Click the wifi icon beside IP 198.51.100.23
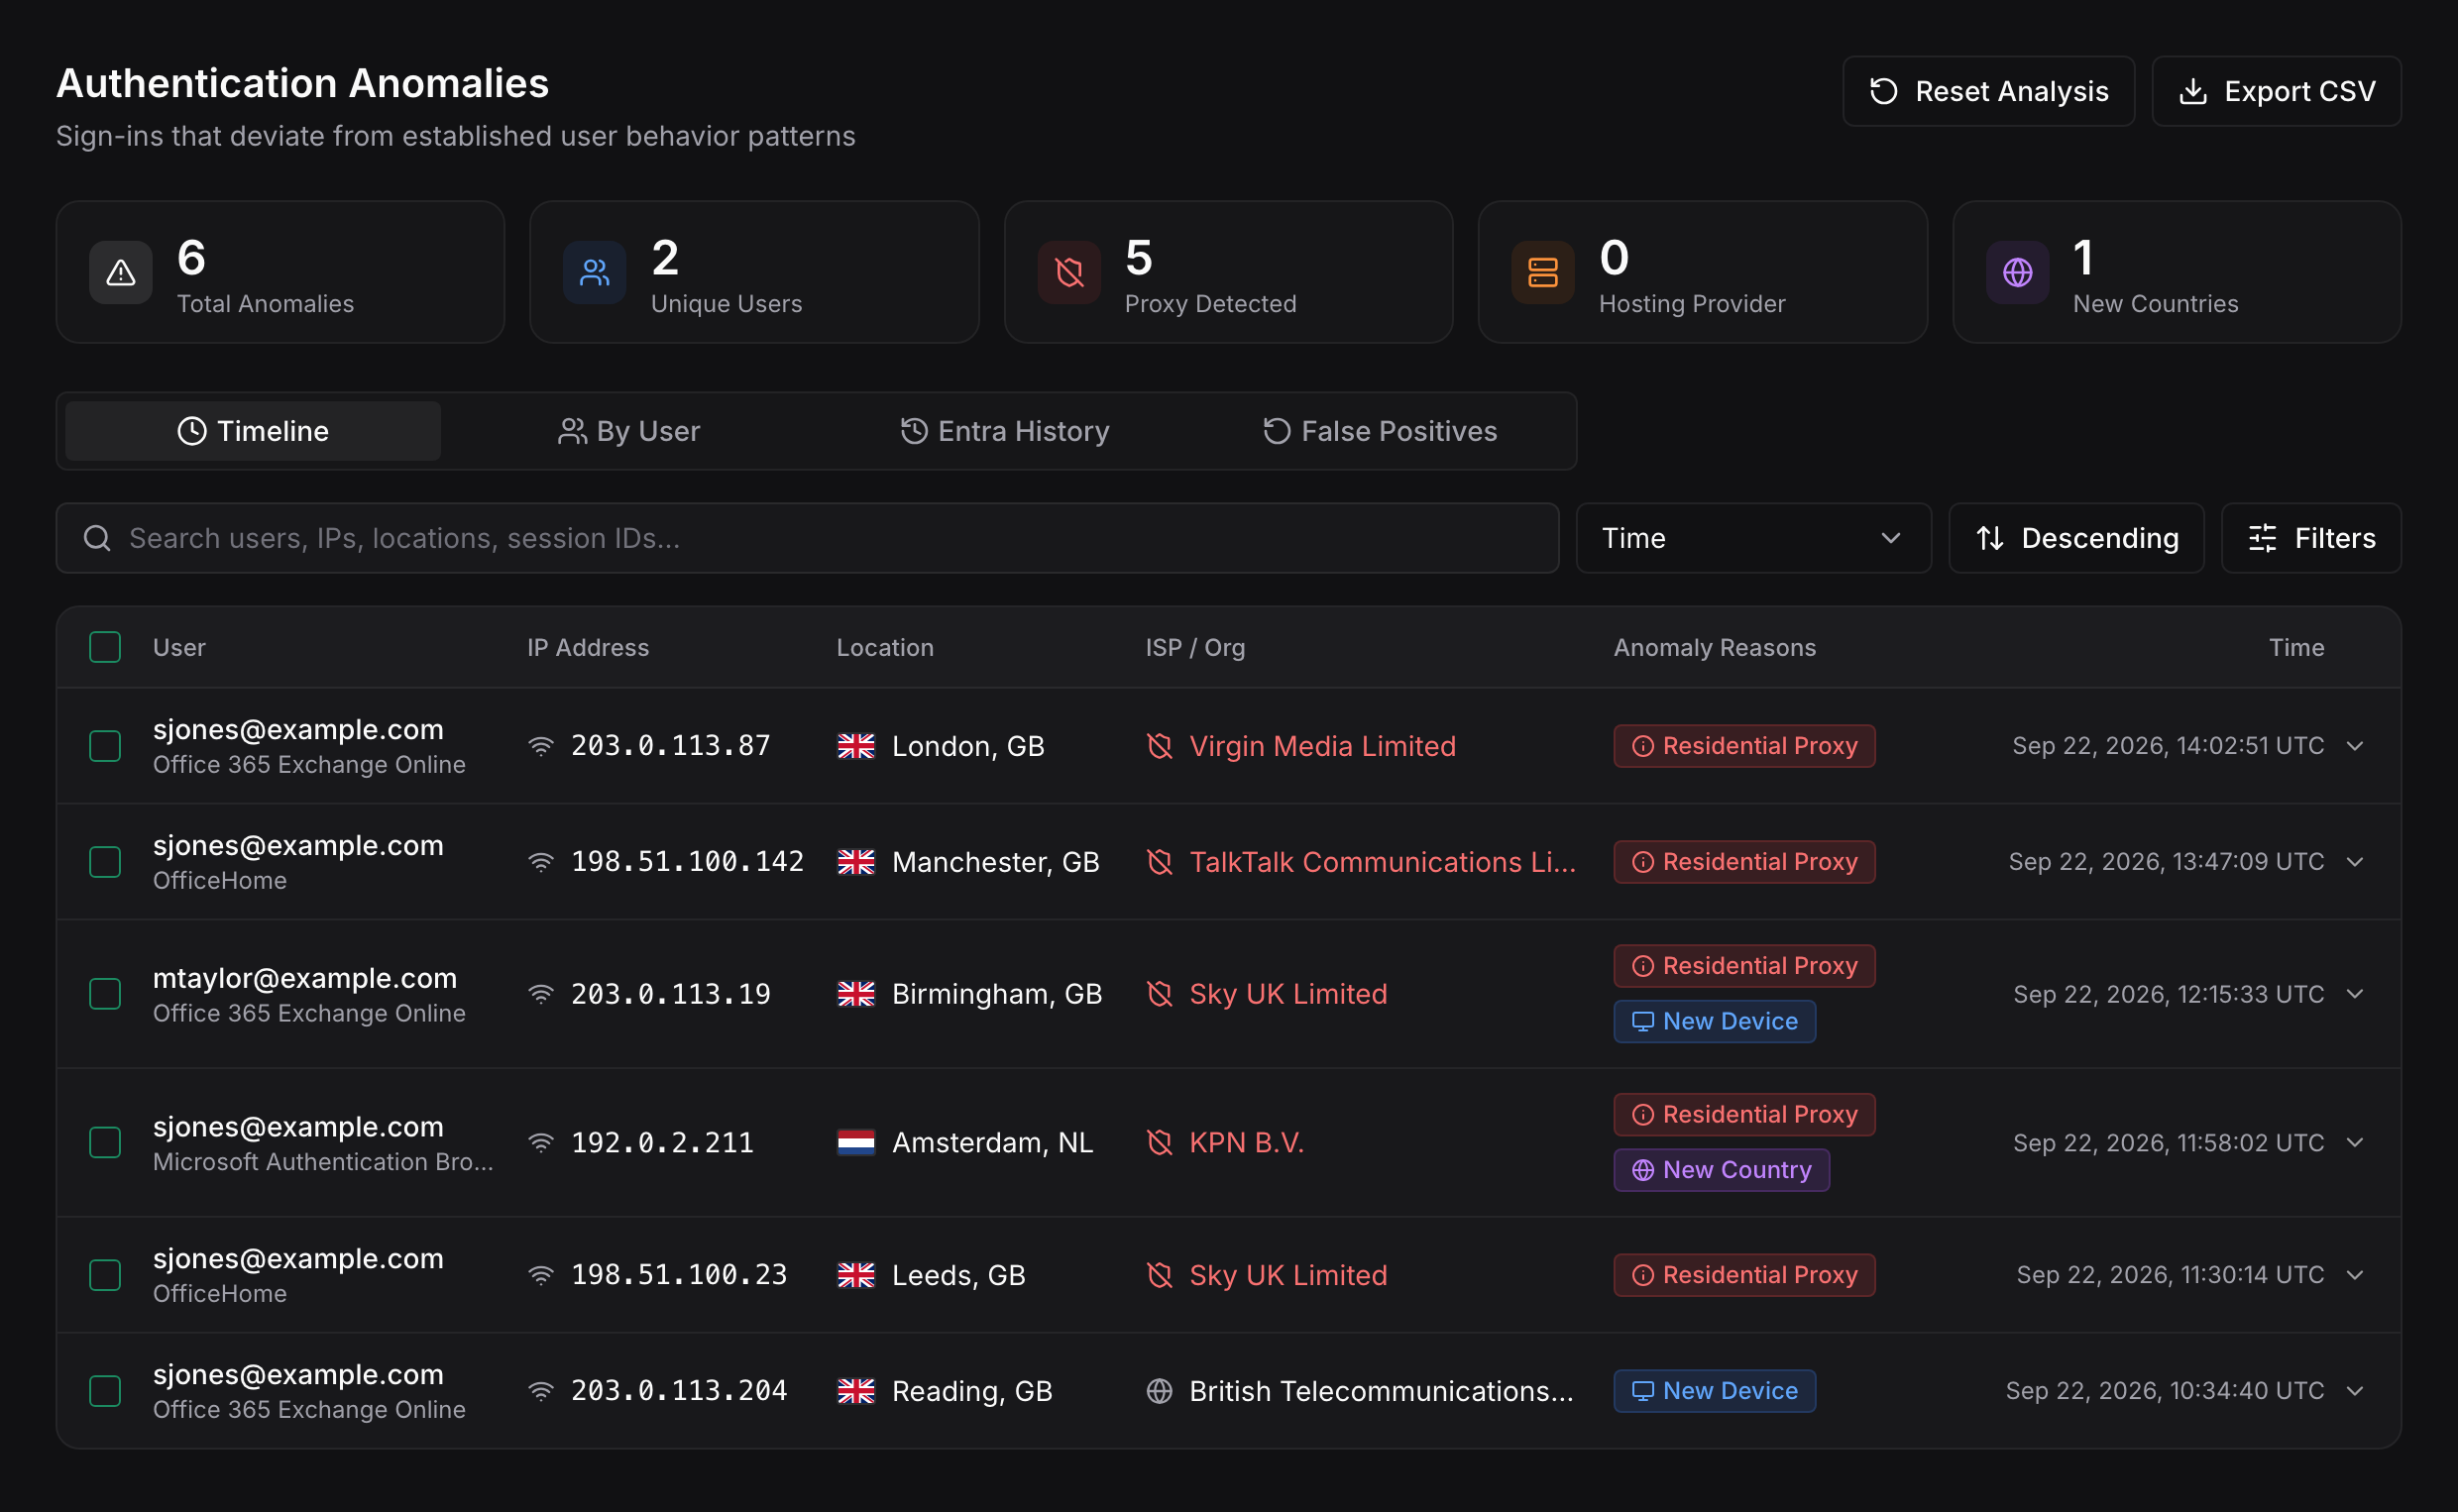This screenshot has width=2458, height=1512. point(541,1275)
